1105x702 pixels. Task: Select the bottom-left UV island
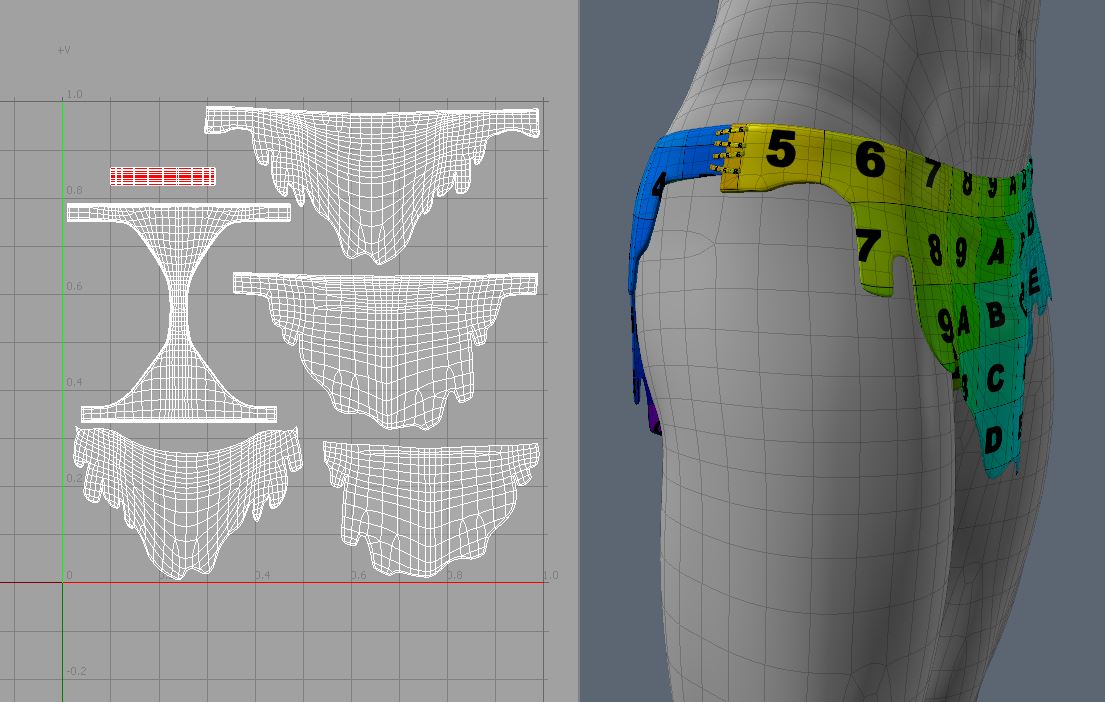(185, 490)
